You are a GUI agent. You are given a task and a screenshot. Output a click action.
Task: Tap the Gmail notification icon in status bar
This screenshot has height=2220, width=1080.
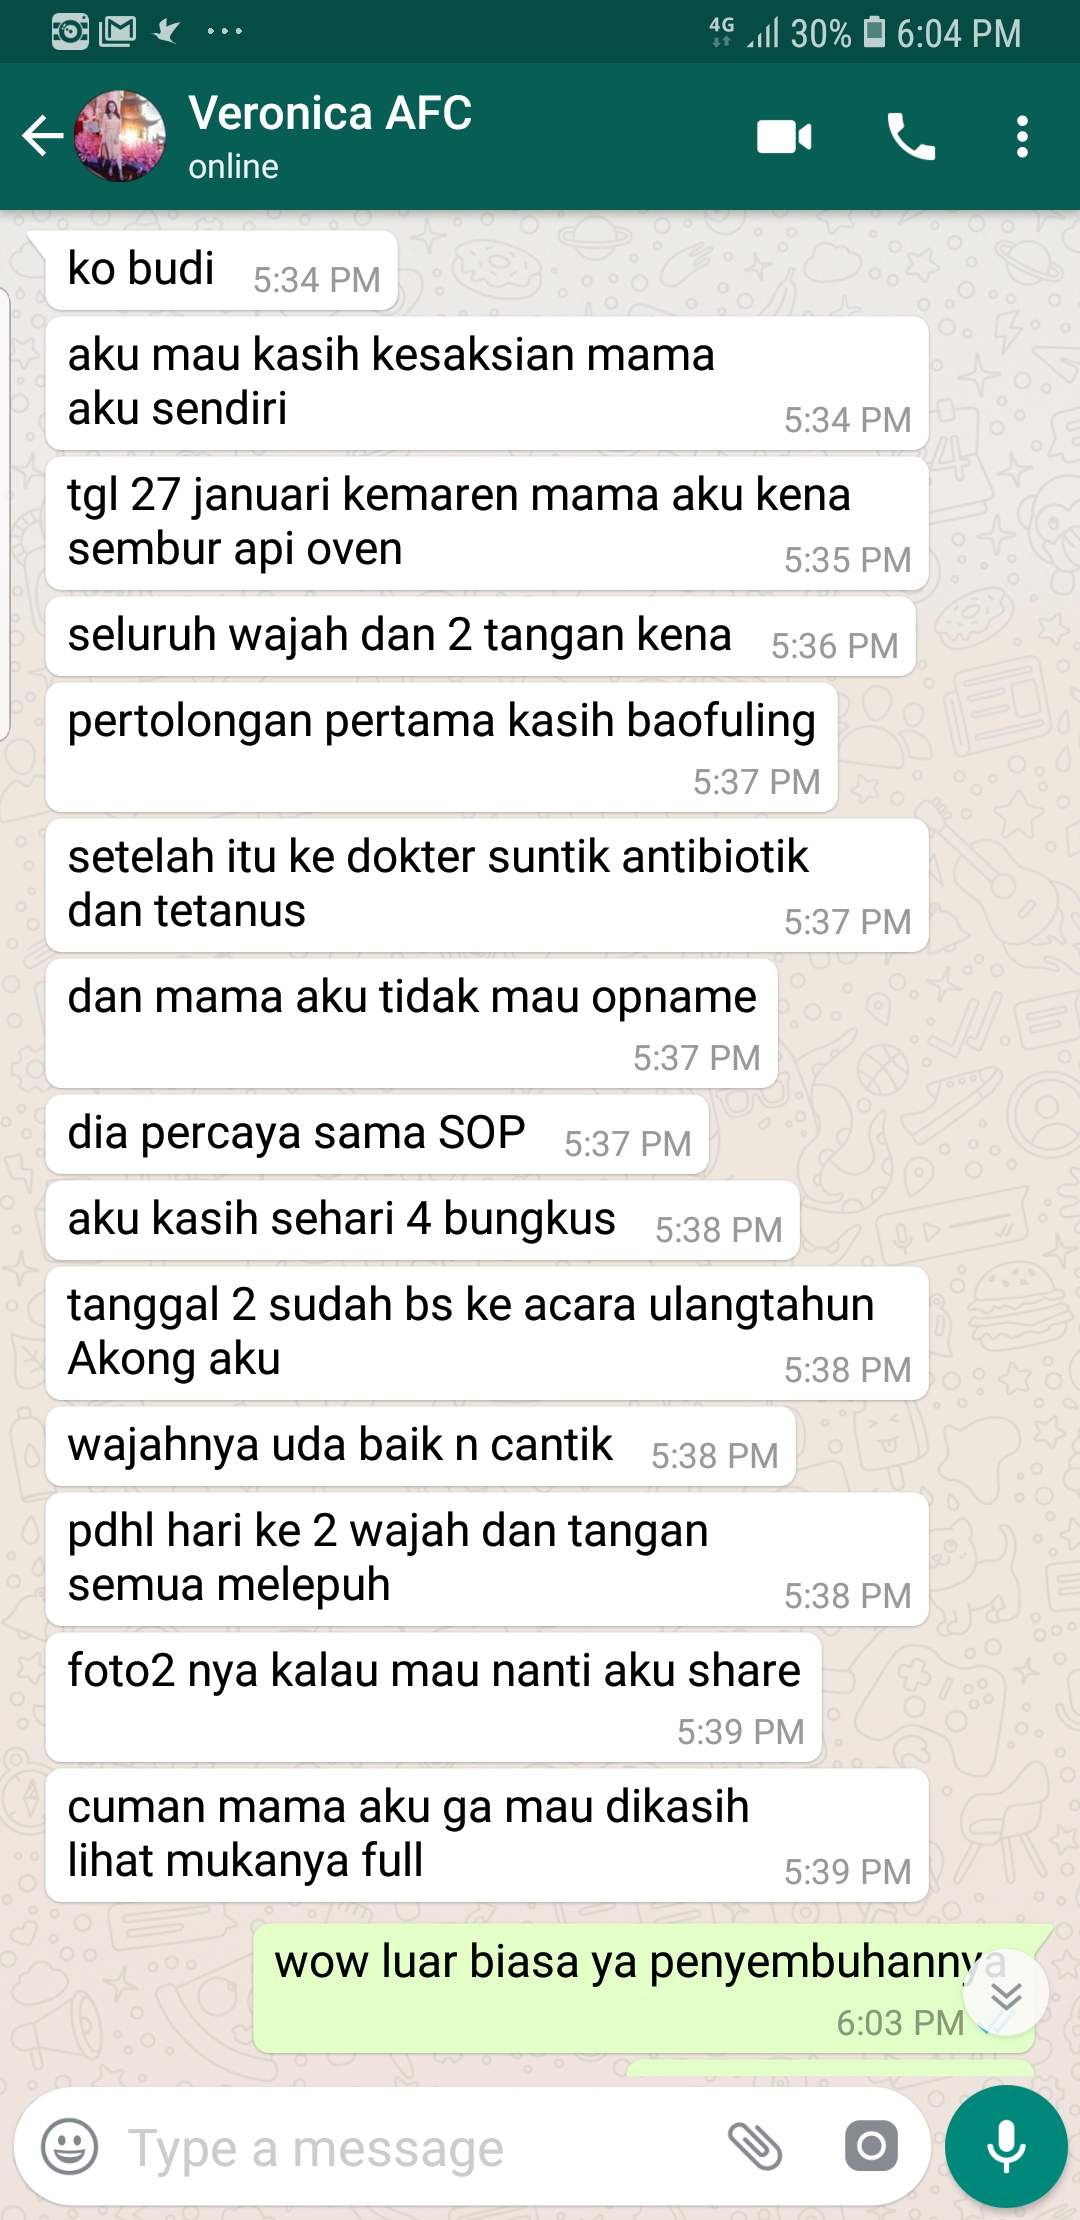117,32
